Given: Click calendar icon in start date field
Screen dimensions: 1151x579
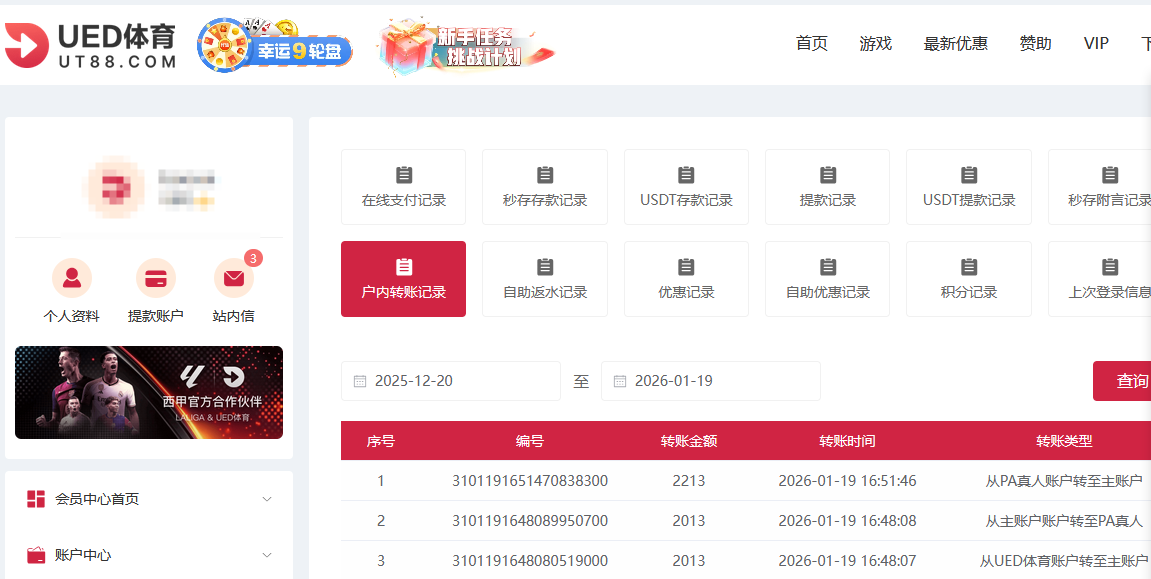Looking at the screenshot, I should tap(360, 381).
